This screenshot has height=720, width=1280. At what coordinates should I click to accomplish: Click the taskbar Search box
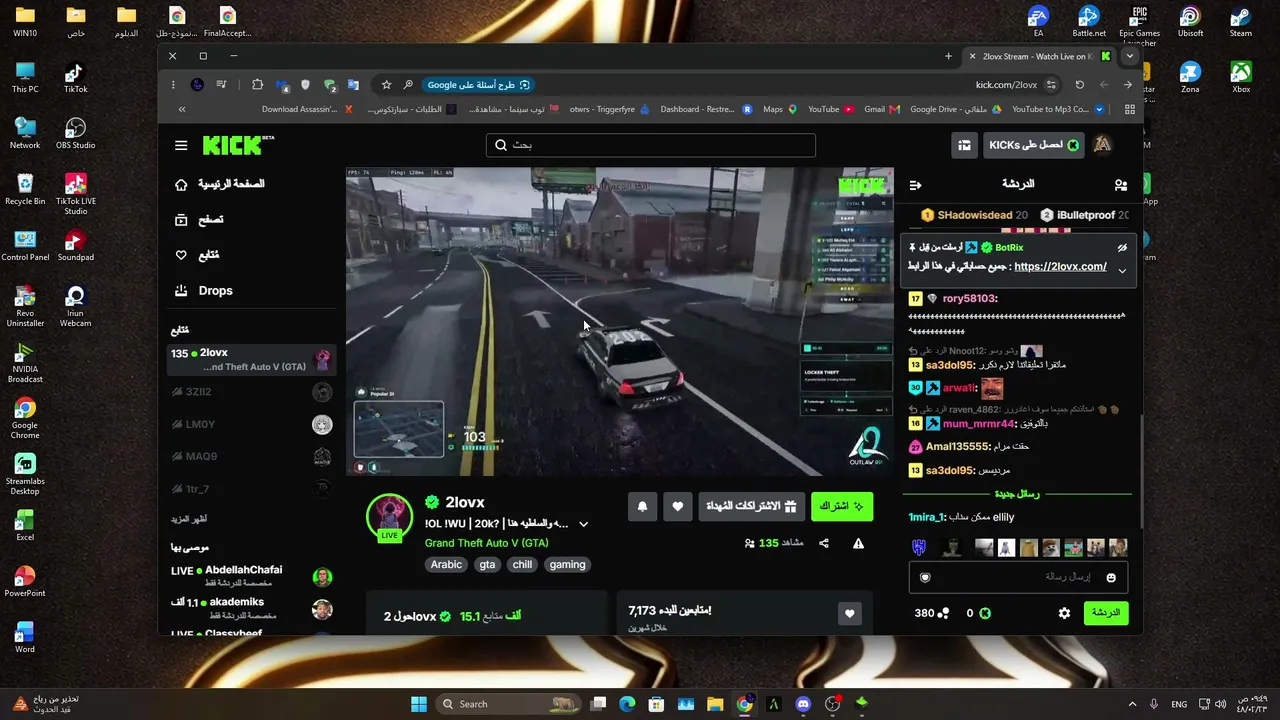pos(508,704)
